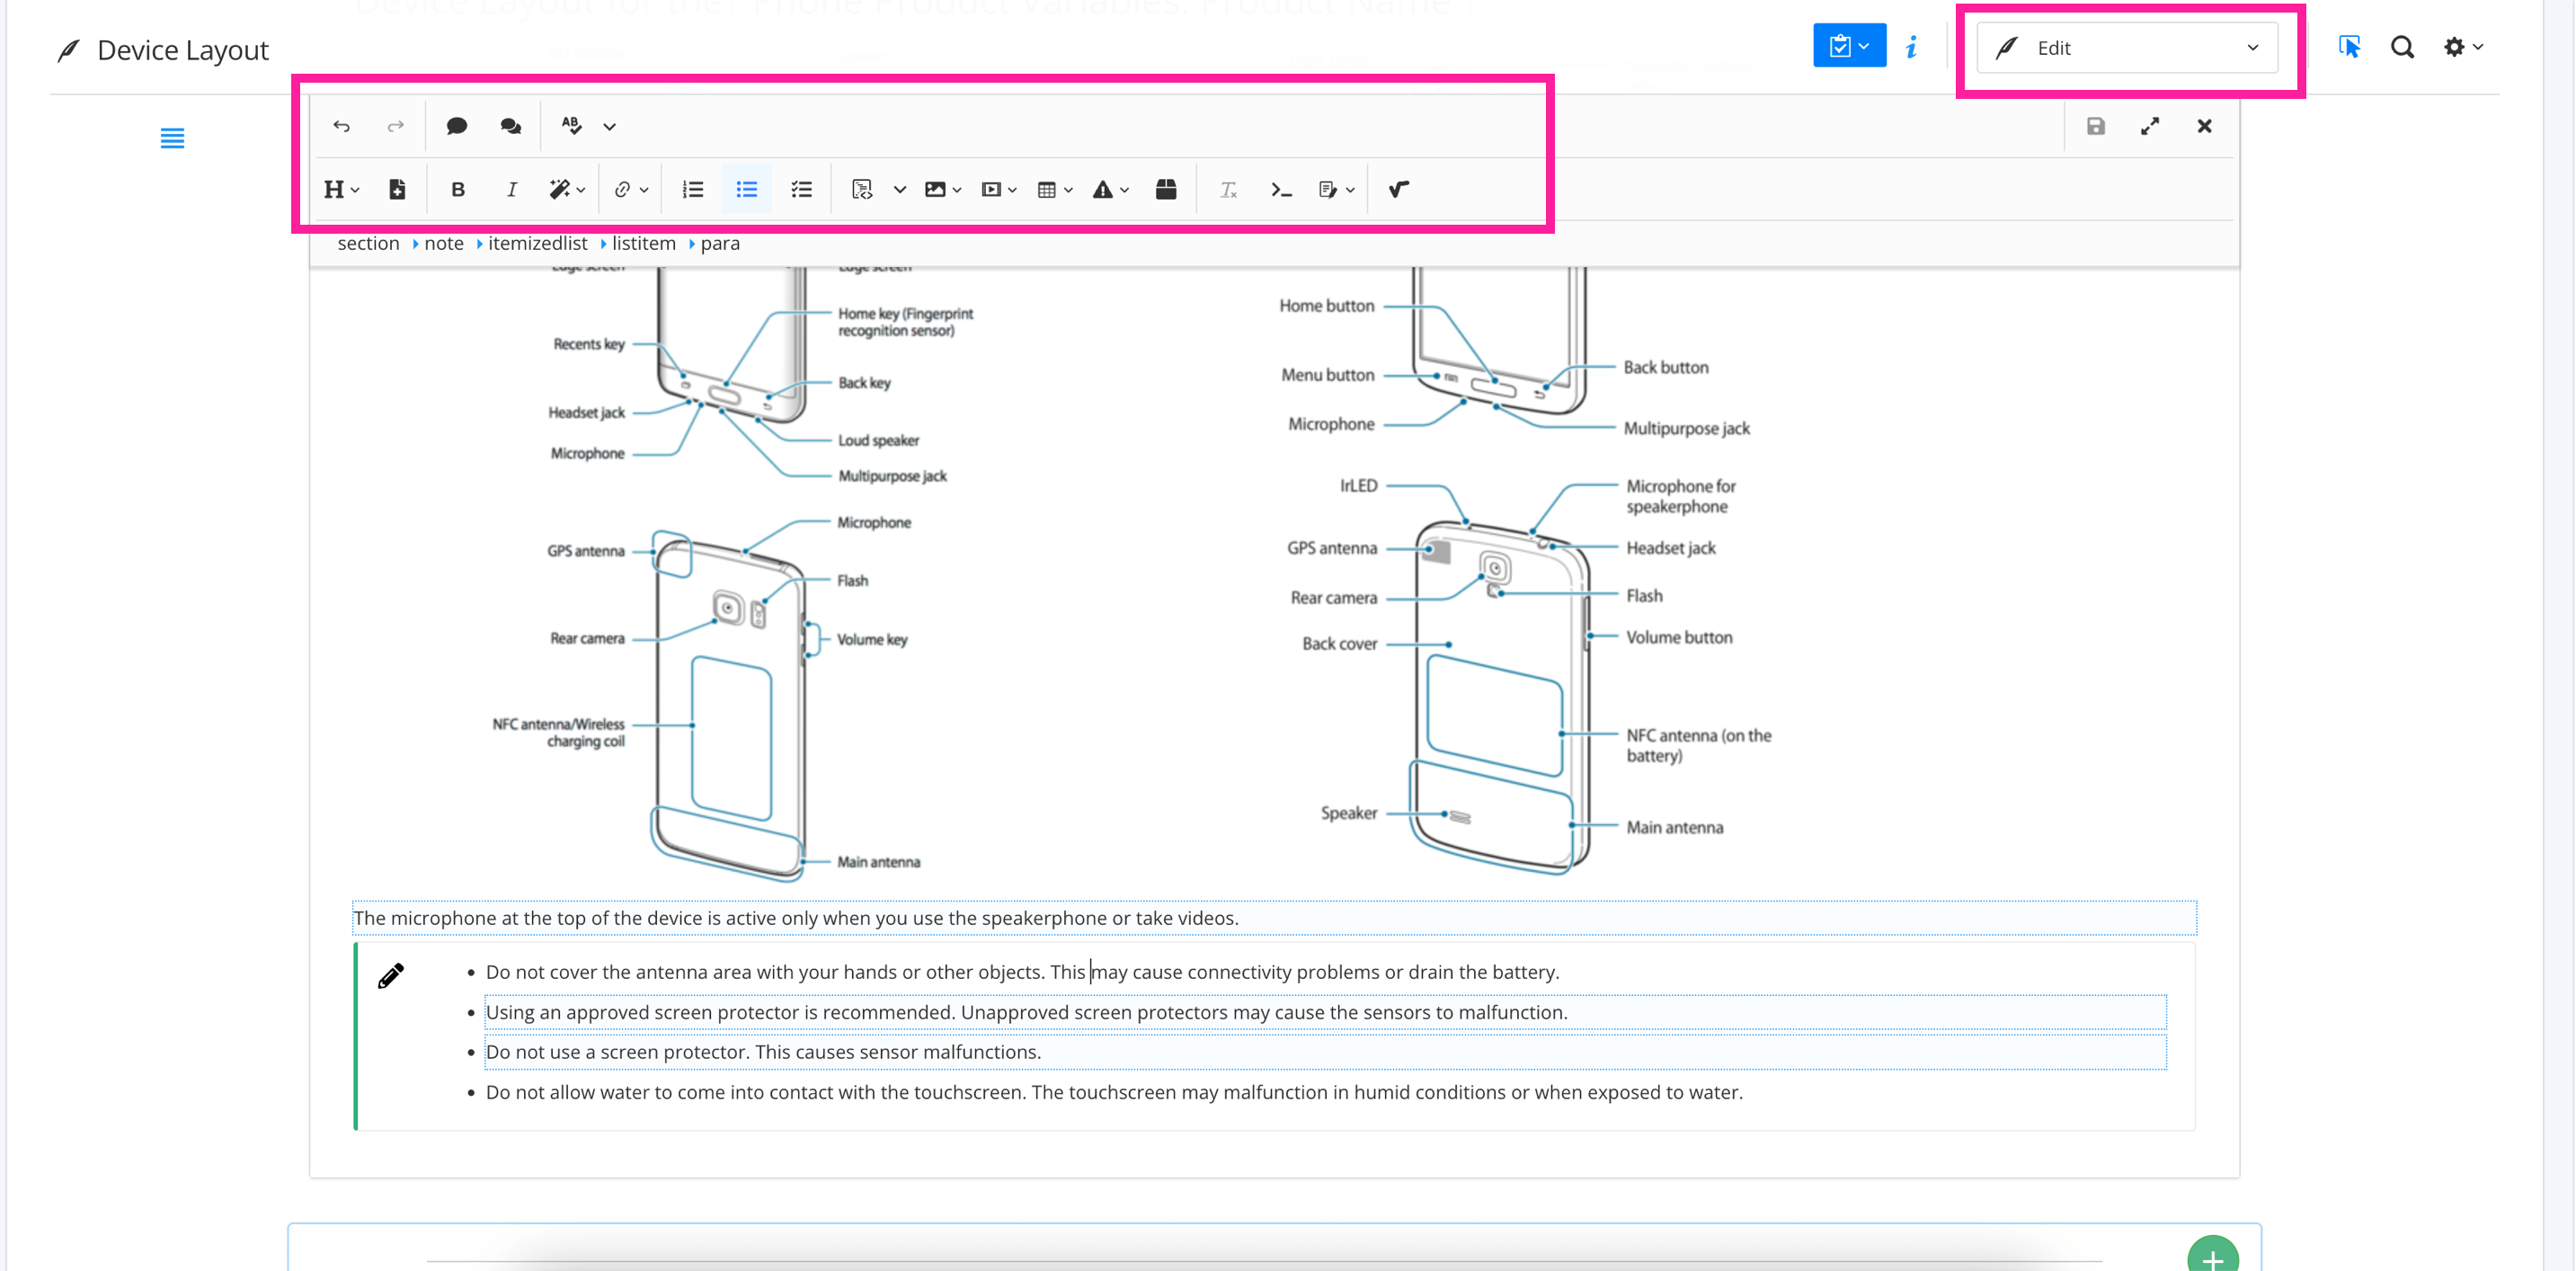Open the sidebar hamburger menu
This screenshot has width=2576, height=1271.
(x=172, y=138)
